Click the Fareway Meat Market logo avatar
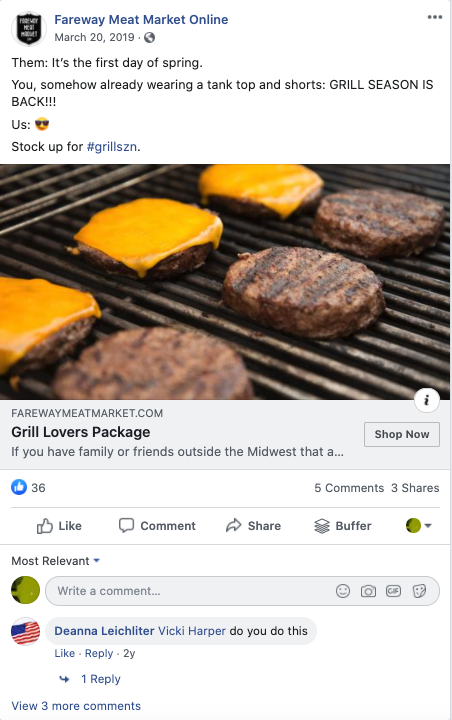The image size is (452, 720). point(28,28)
